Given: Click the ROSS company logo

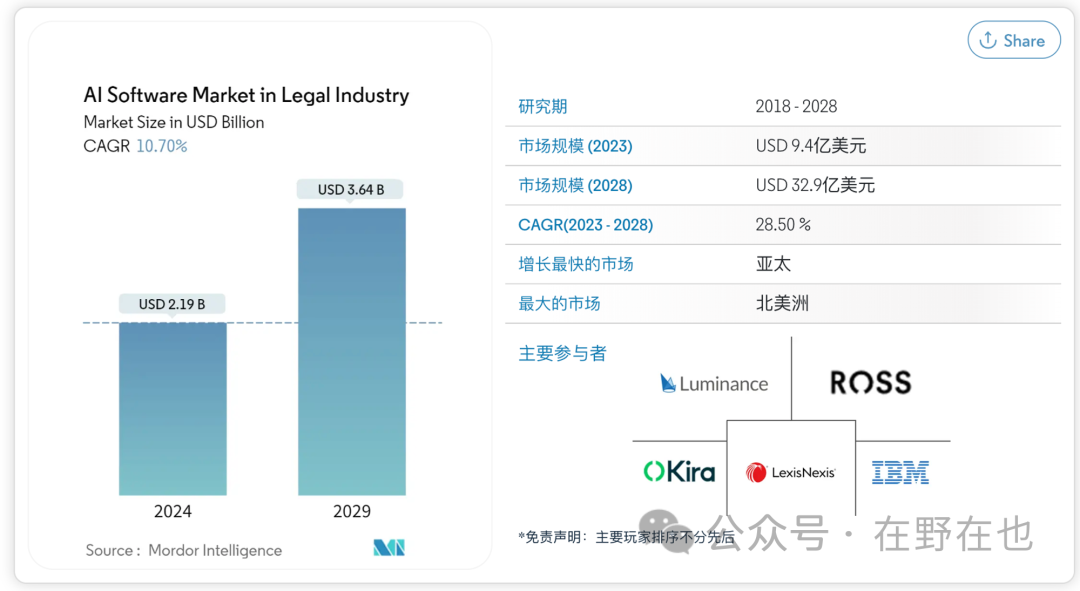Looking at the screenshot, I should pyautogui.click(x=871, y=382).
